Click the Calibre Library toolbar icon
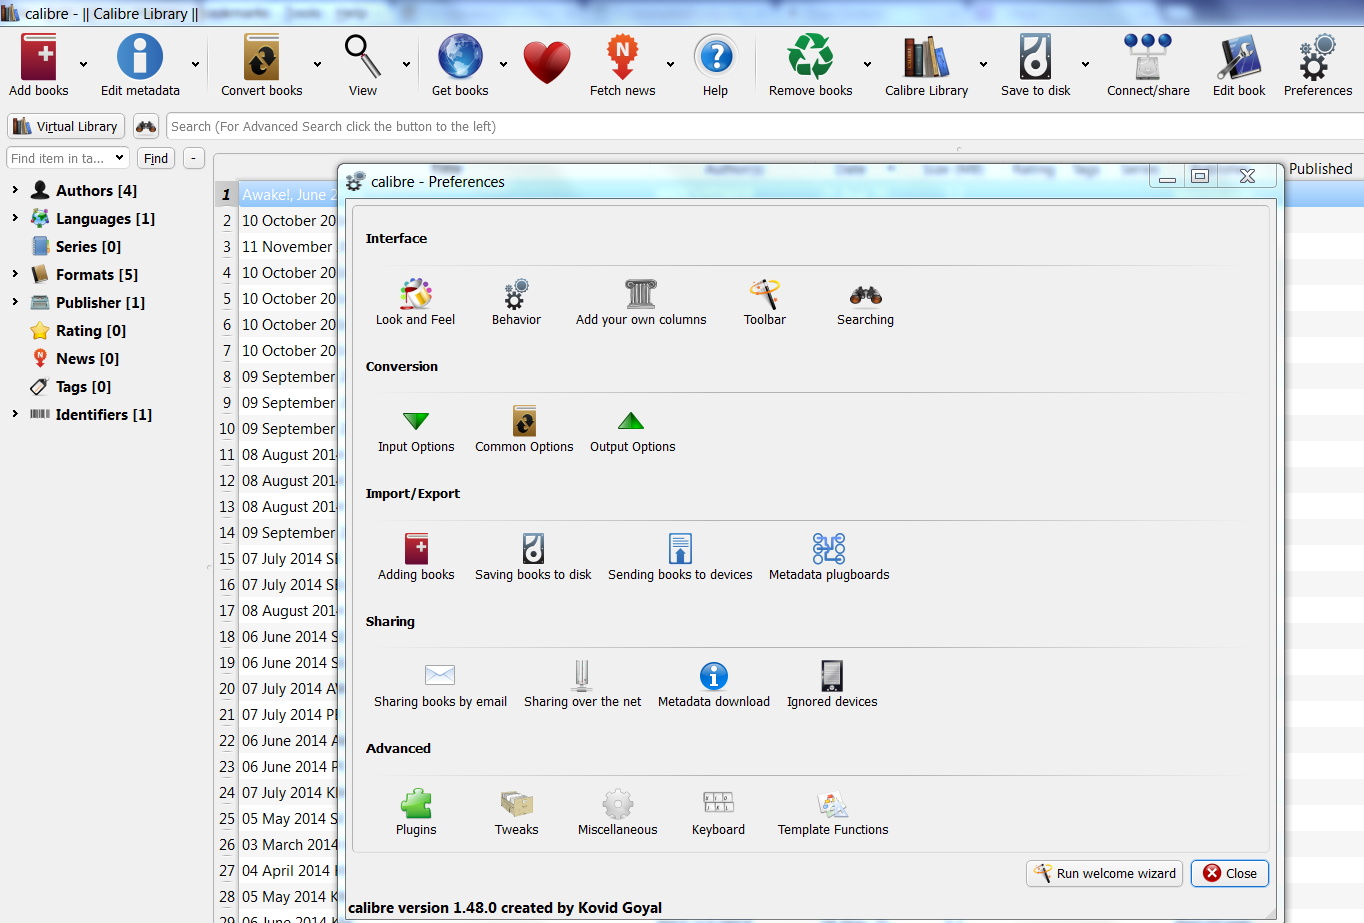 click(x=926, y=65)
